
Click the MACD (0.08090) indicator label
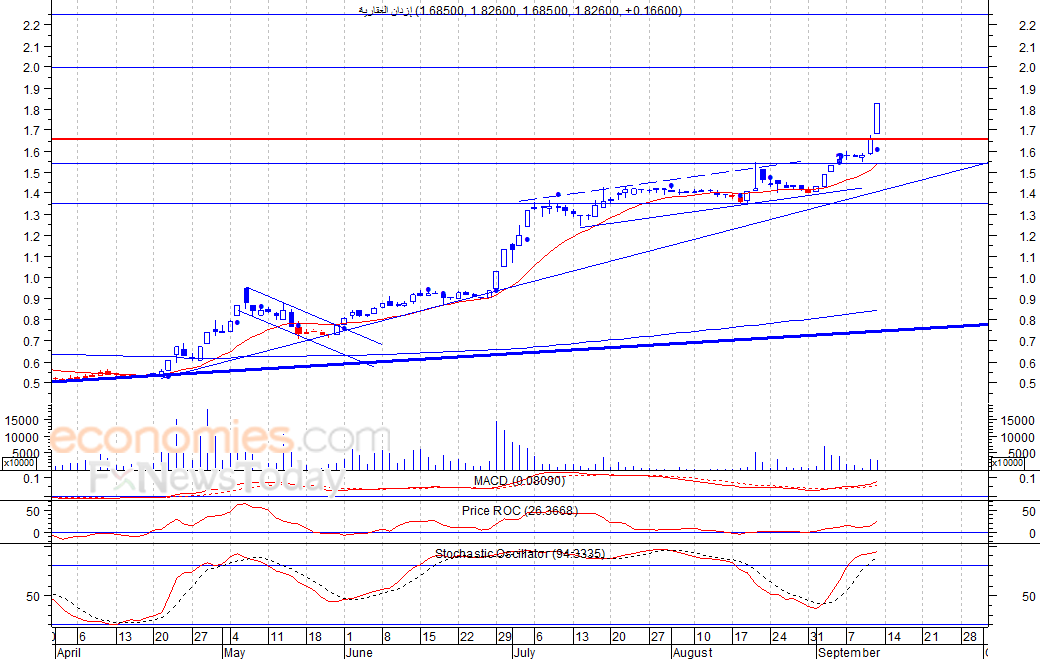pos(519,481)
